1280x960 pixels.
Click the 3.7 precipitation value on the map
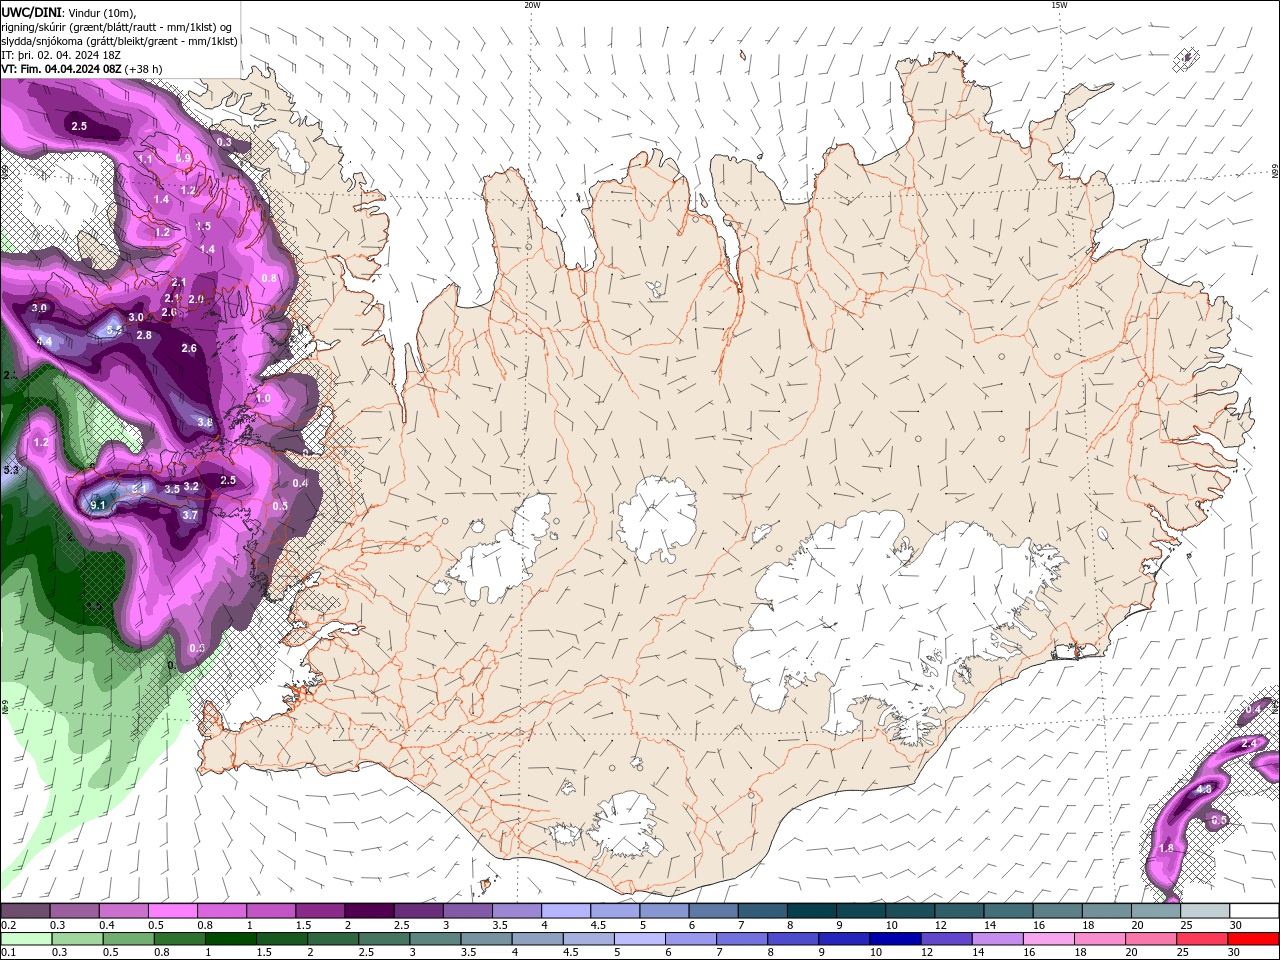[191, 514]
